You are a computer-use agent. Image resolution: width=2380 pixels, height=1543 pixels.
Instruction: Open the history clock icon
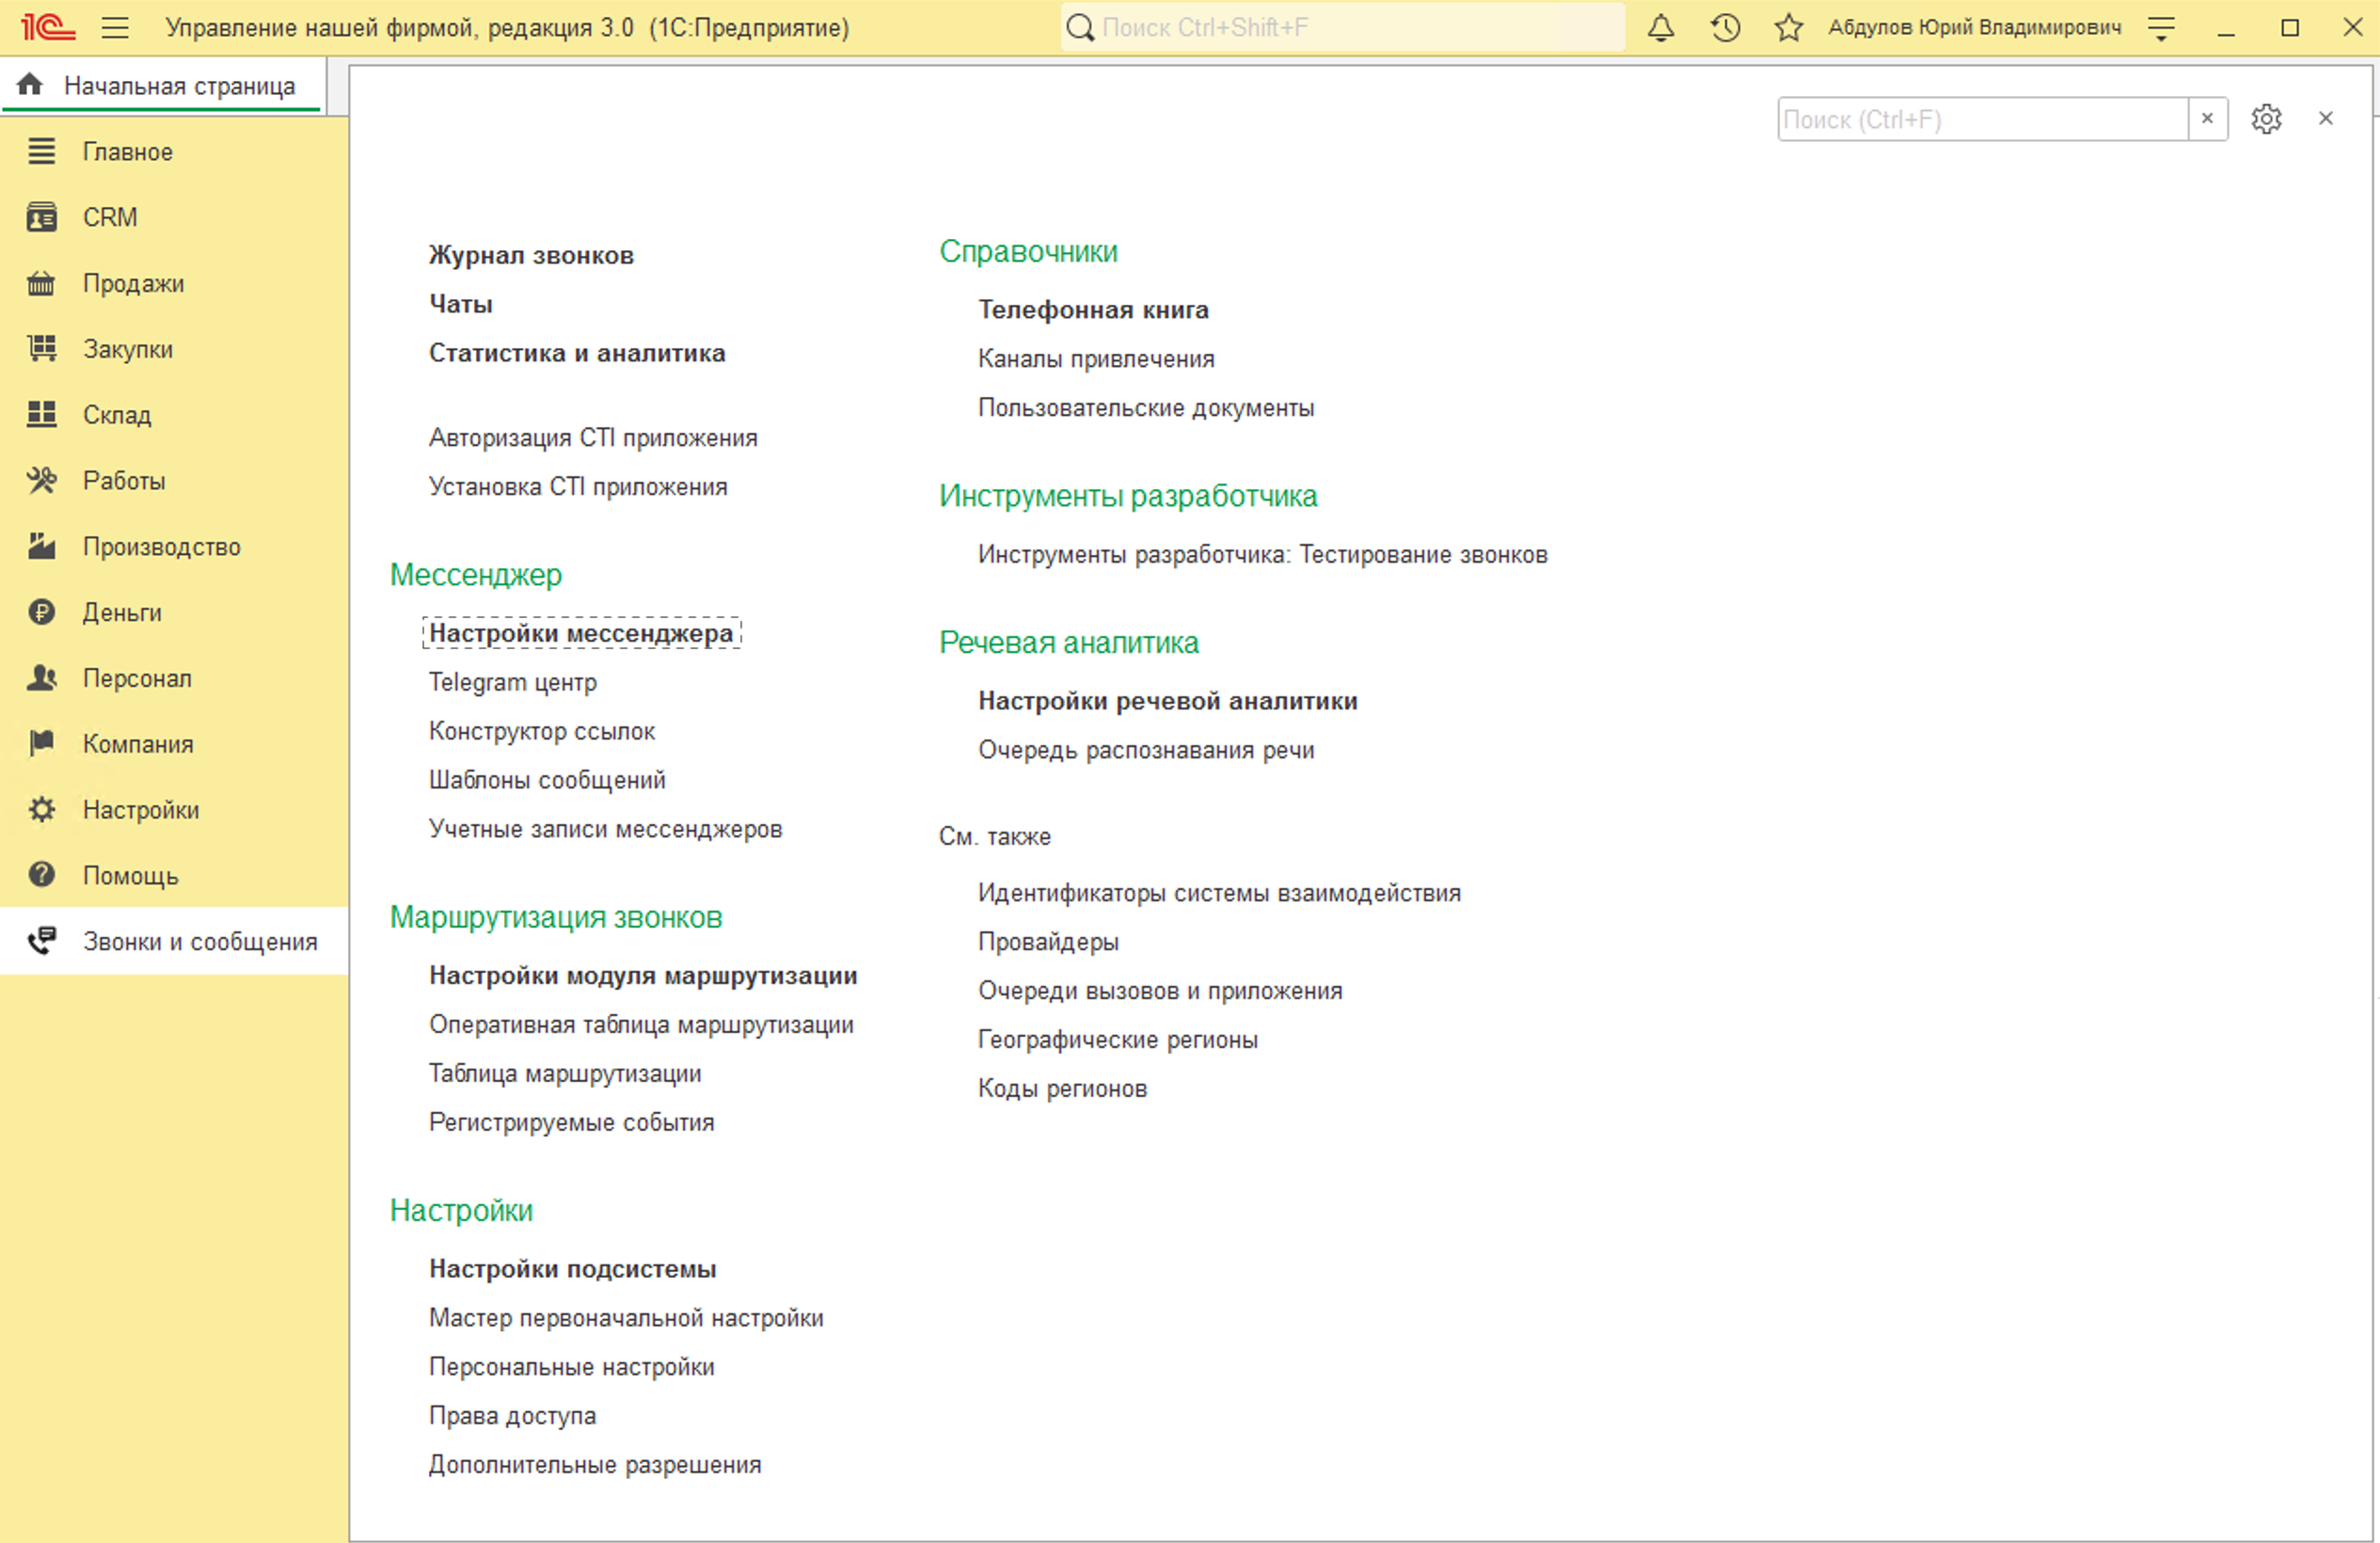pyautogui.click(x=1725, y=28)
